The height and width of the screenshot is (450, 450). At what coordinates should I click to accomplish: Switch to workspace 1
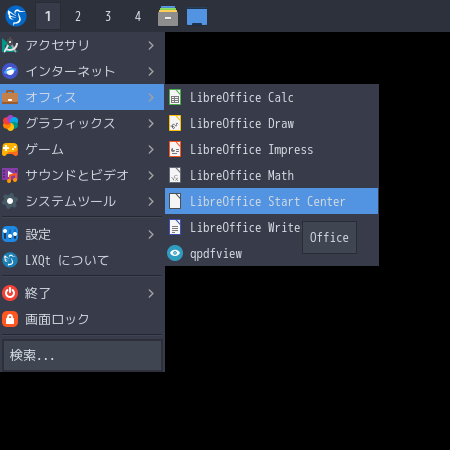tap(48, 16)
